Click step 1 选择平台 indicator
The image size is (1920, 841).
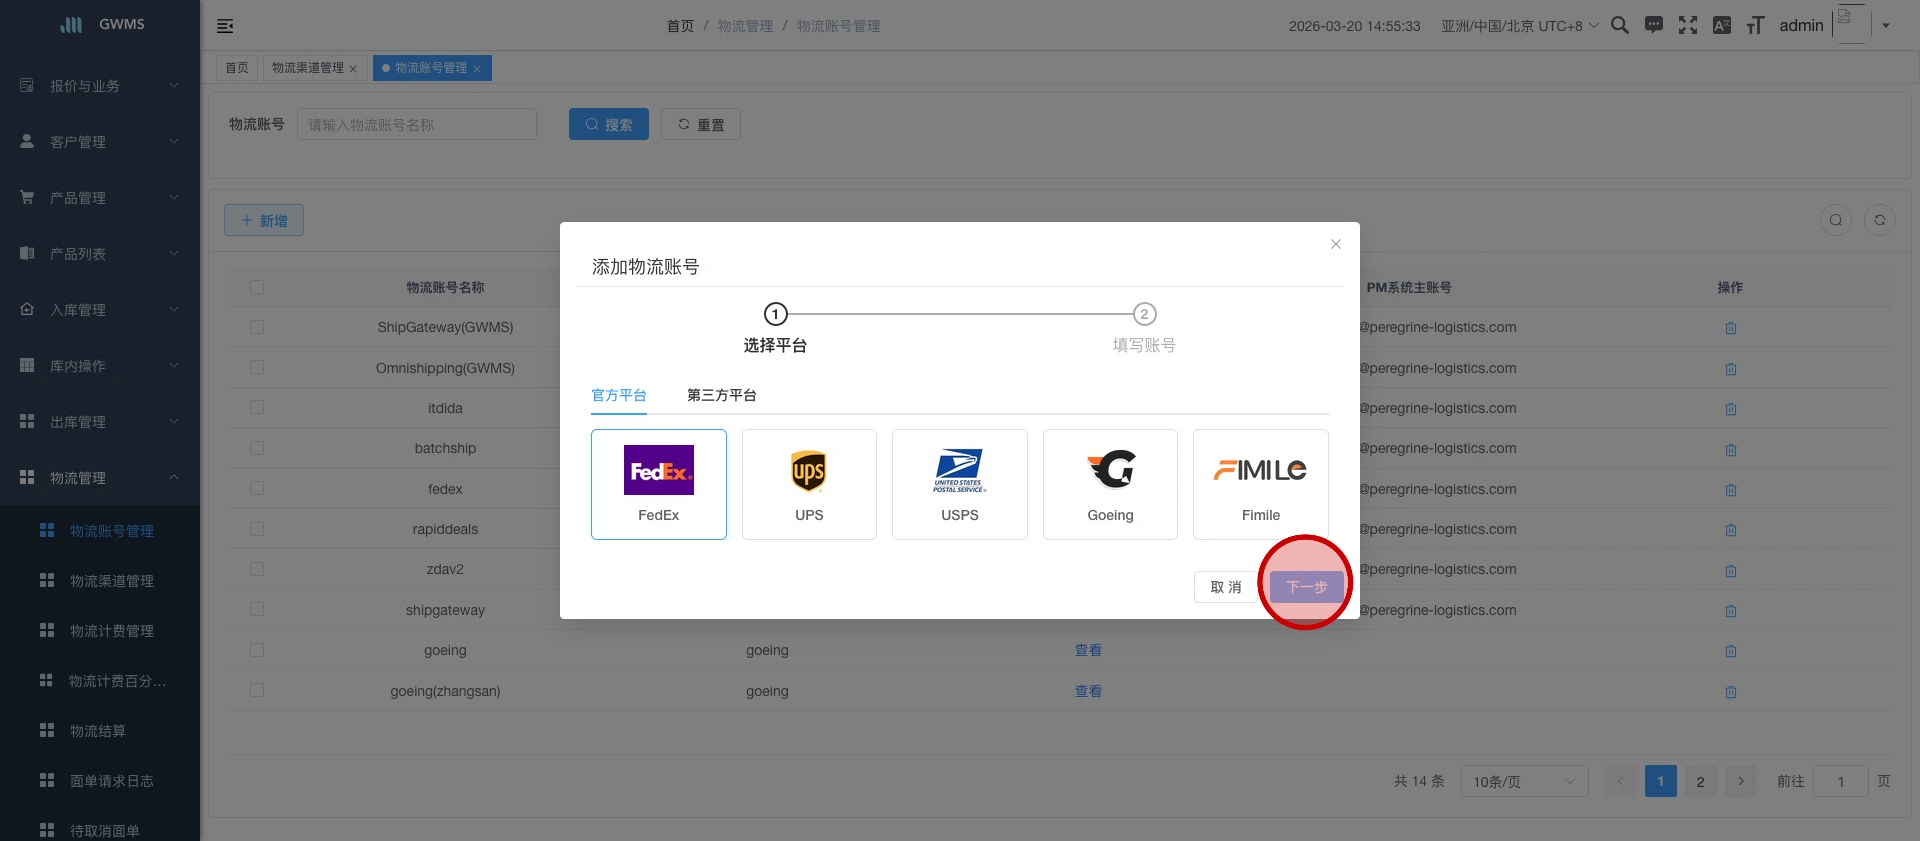tap(775, 314)
